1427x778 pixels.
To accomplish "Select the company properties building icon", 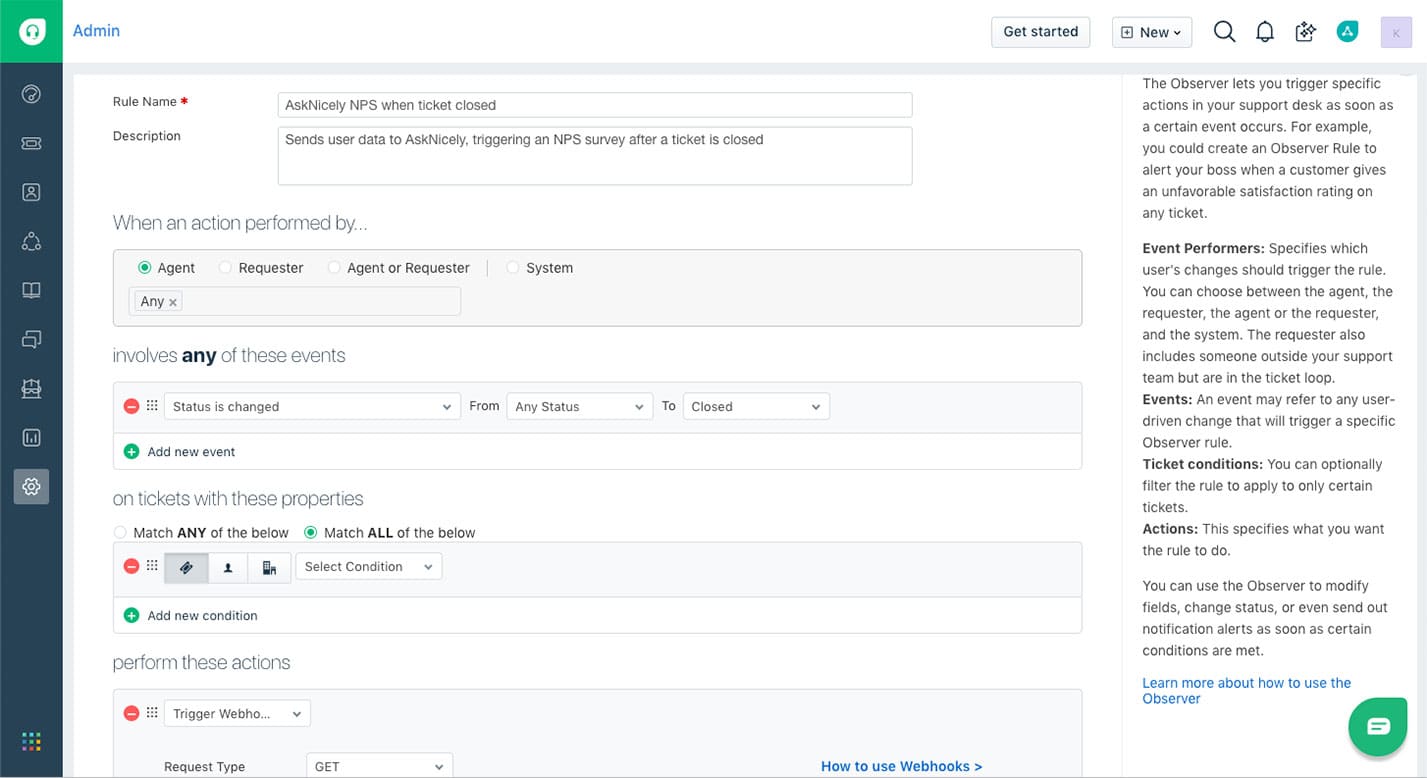I will (269, 567).
